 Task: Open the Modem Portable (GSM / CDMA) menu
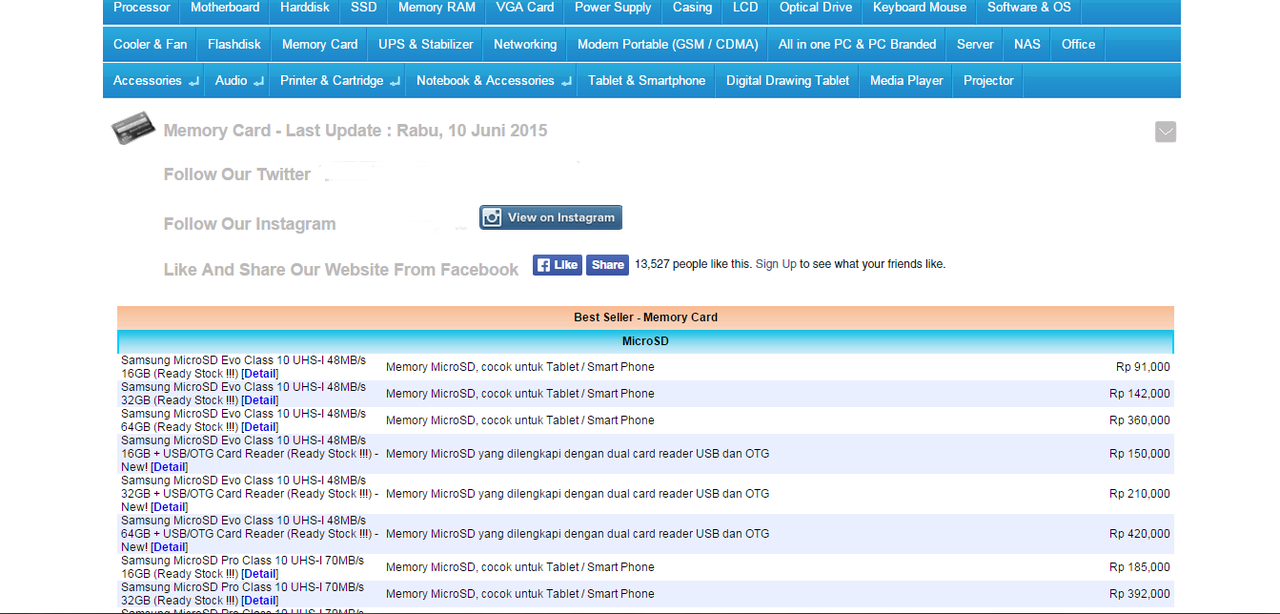(x=668, y=44)
